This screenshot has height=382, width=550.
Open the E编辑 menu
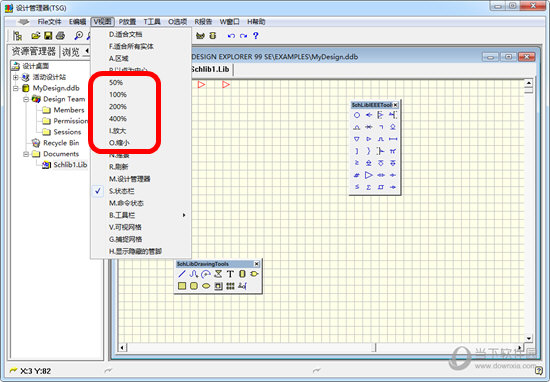[78, 22]
